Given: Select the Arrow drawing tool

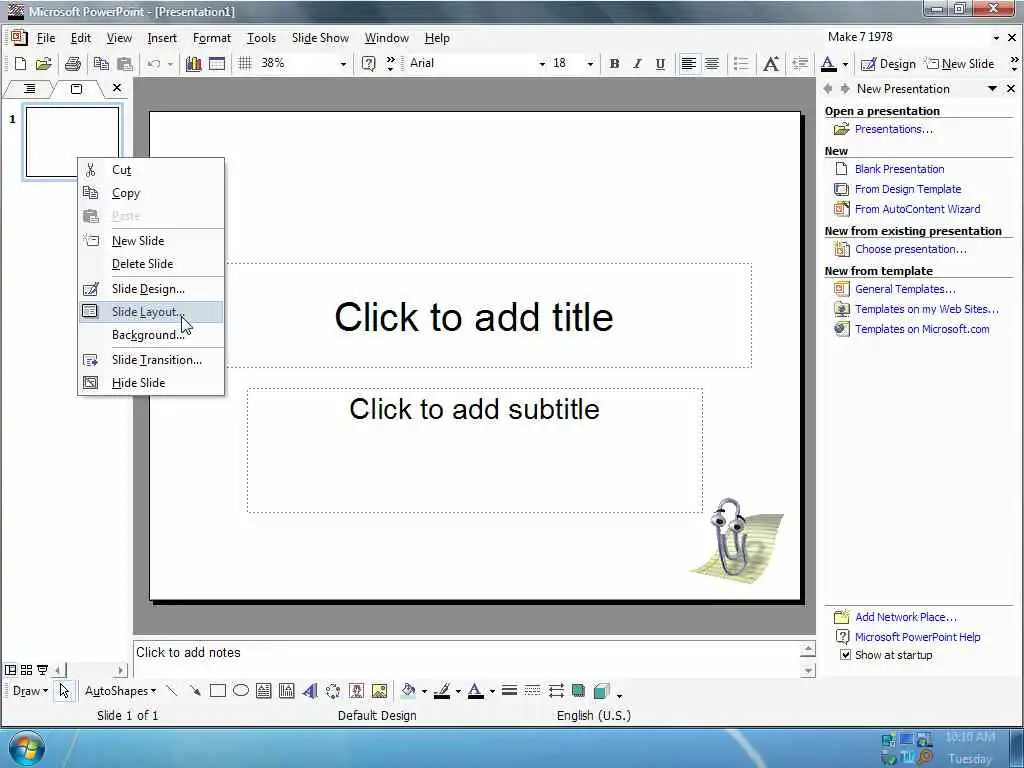Looking at the screenshot, I should (x=195, y=691).
